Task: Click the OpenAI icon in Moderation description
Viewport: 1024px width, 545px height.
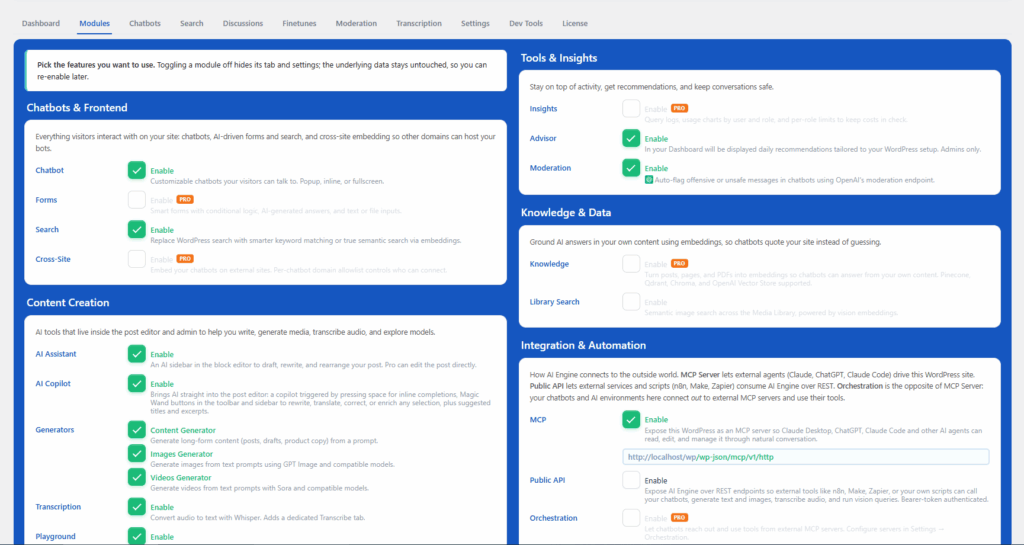Action: [648, 179]
